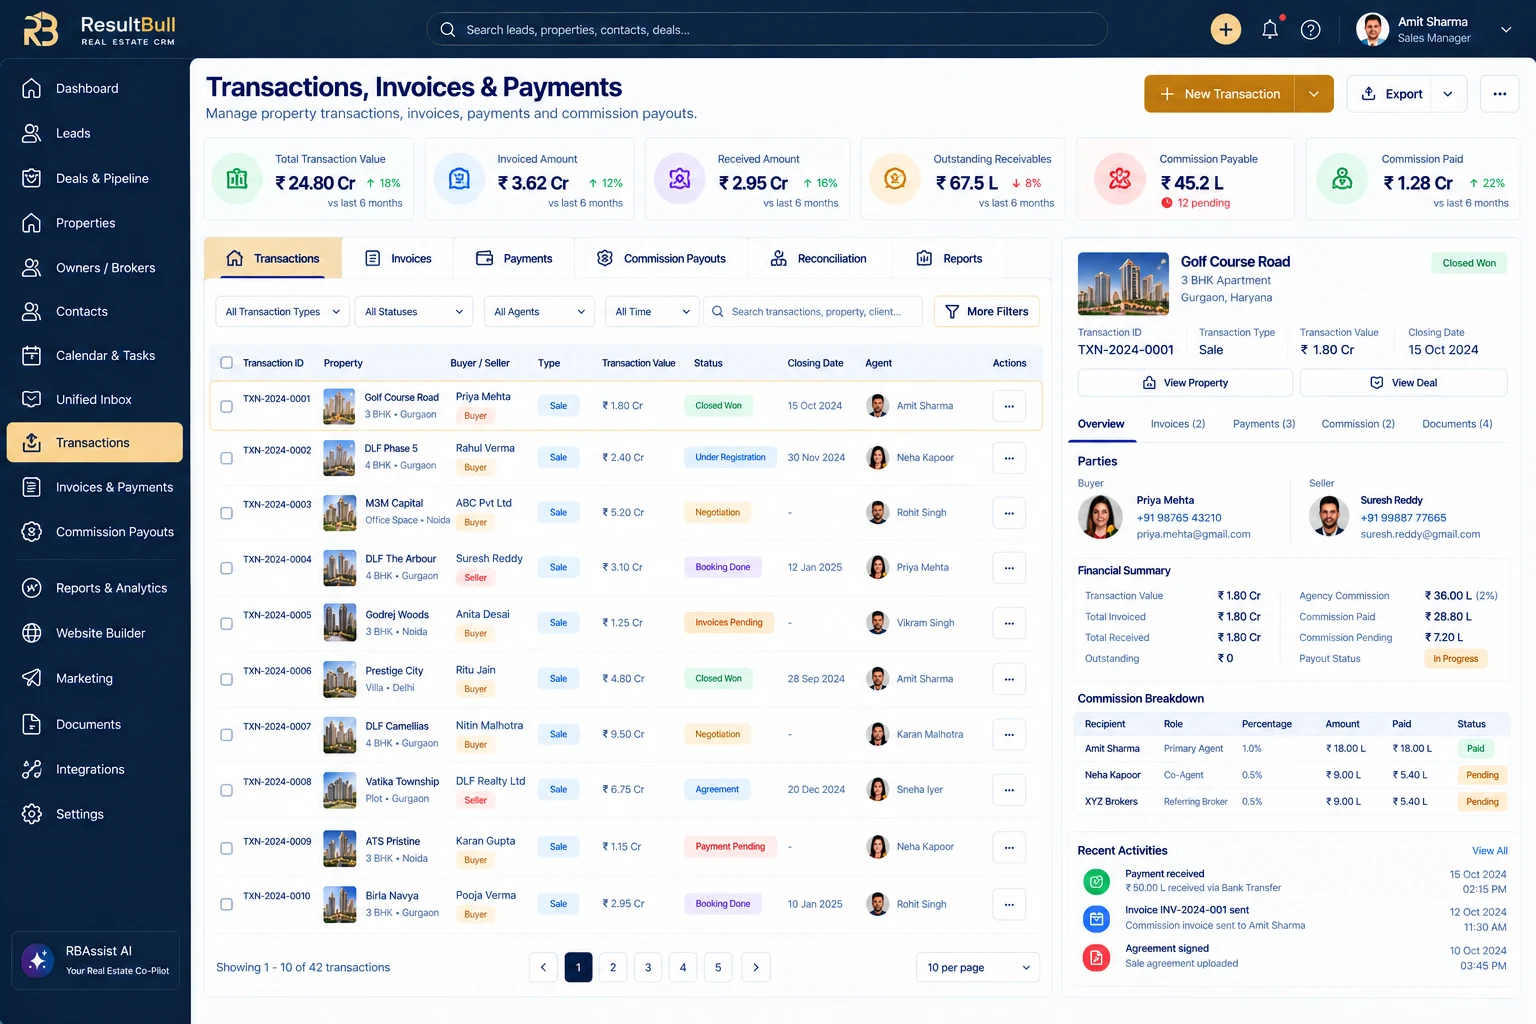Click the search transactions input field

click(x=814, y=312)
